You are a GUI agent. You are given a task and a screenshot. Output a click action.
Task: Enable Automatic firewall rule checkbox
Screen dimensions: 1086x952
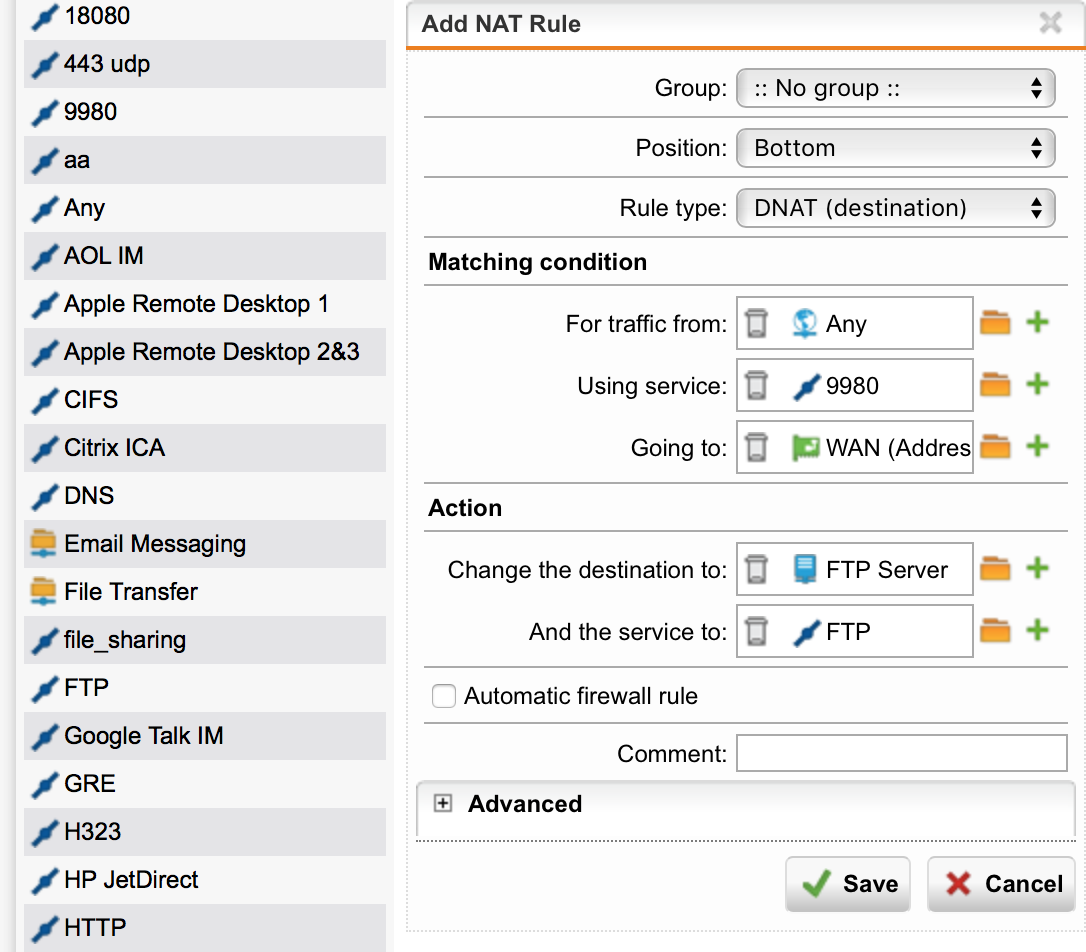[x=443, y=696]
